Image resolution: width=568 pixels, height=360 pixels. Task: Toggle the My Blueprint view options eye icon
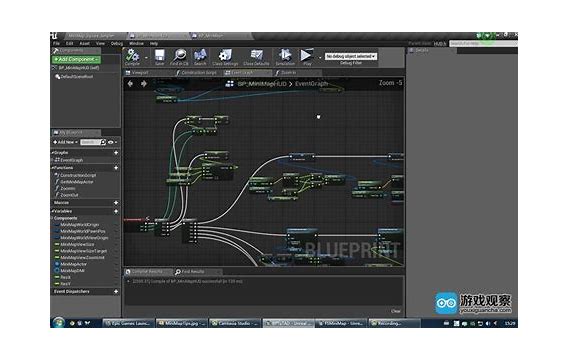click(111, 142)
